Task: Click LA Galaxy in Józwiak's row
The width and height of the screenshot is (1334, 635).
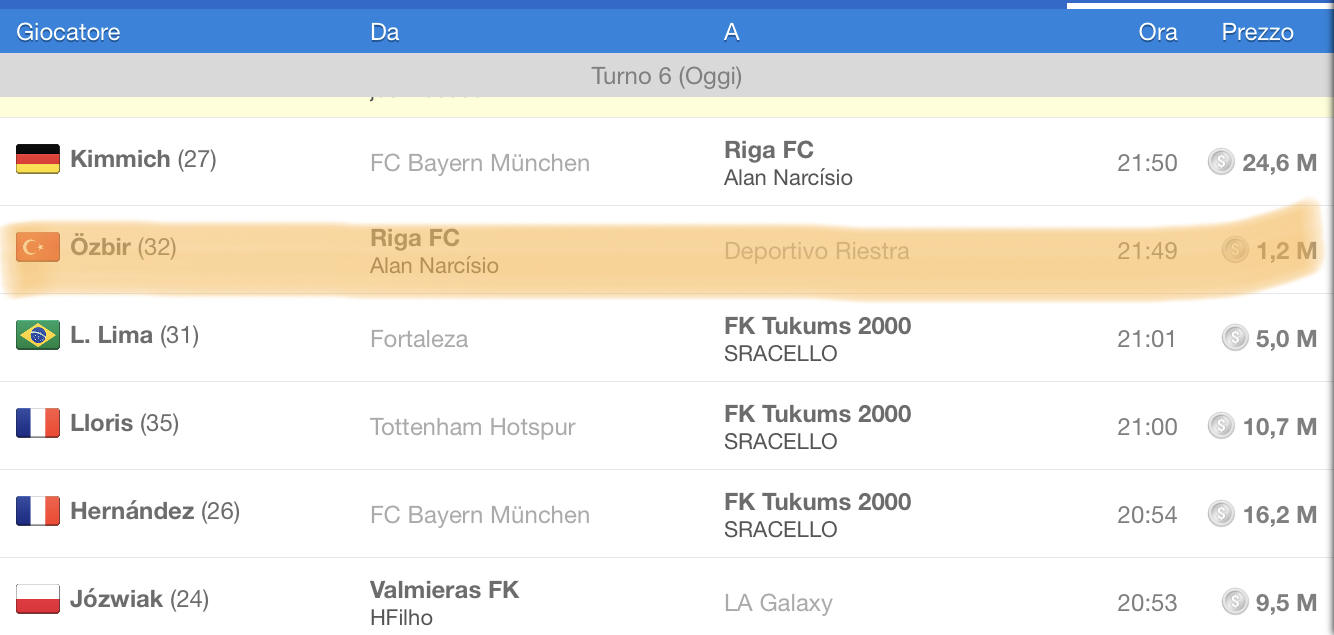Action: point(778,603)
